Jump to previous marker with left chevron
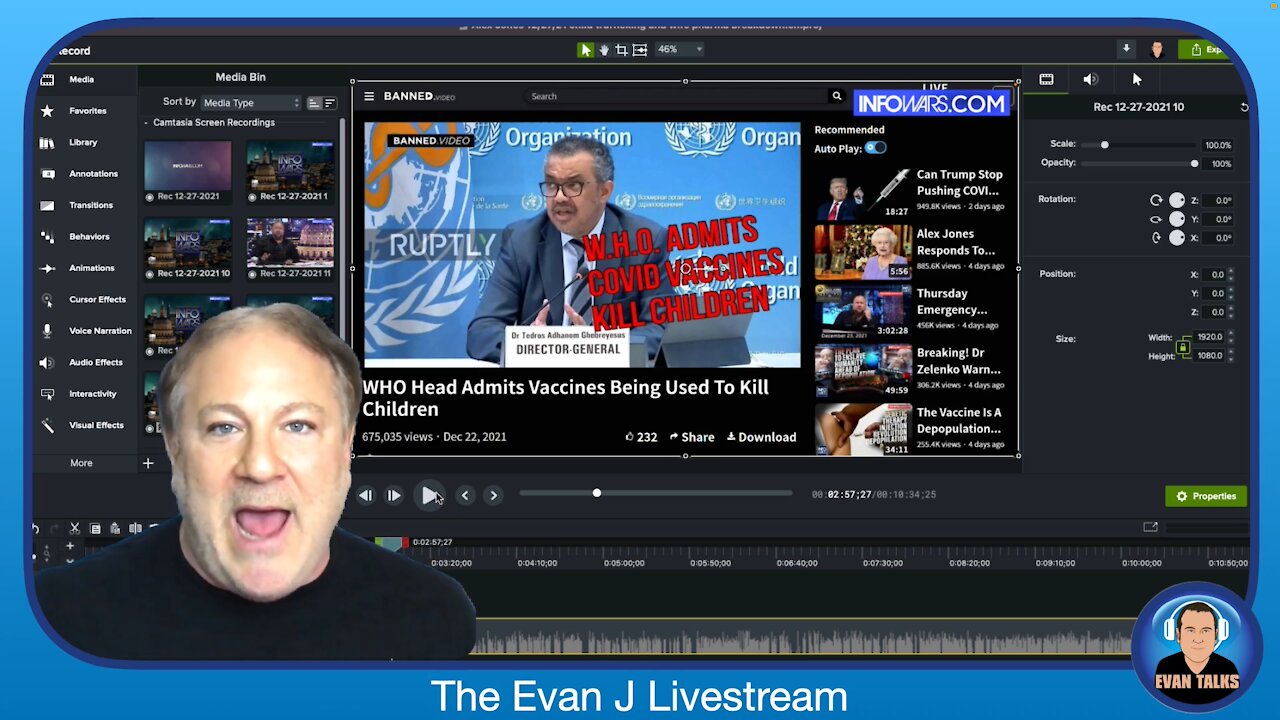The image size is (1280, 720). 465,495
